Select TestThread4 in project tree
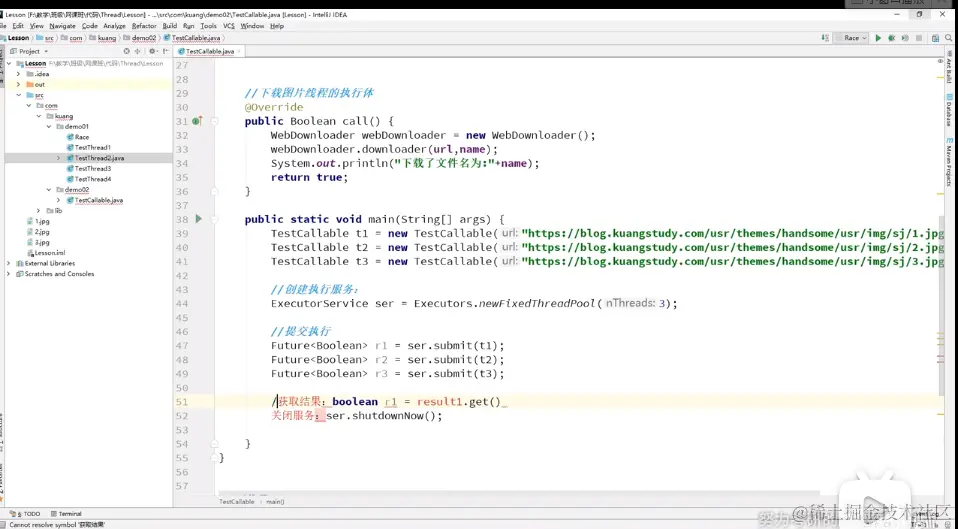The image size is (958, 529). [89, 179]
